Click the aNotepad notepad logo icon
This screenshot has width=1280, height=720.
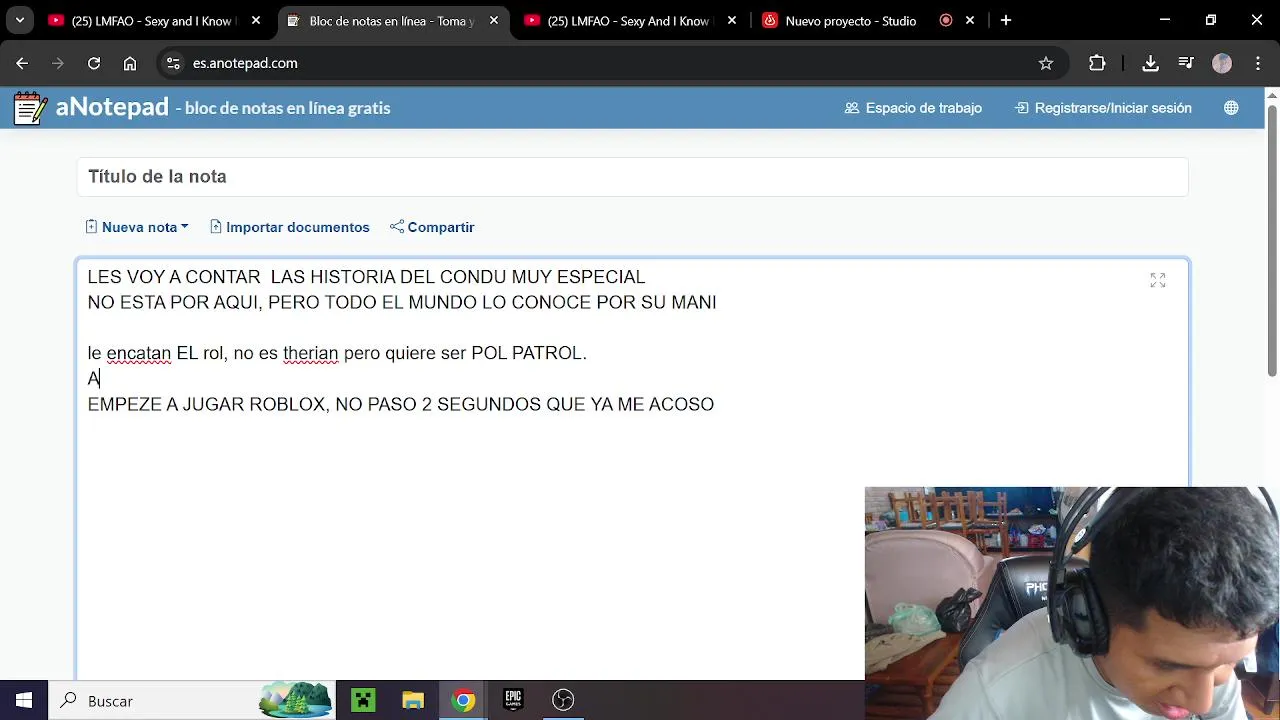[30, 107]
